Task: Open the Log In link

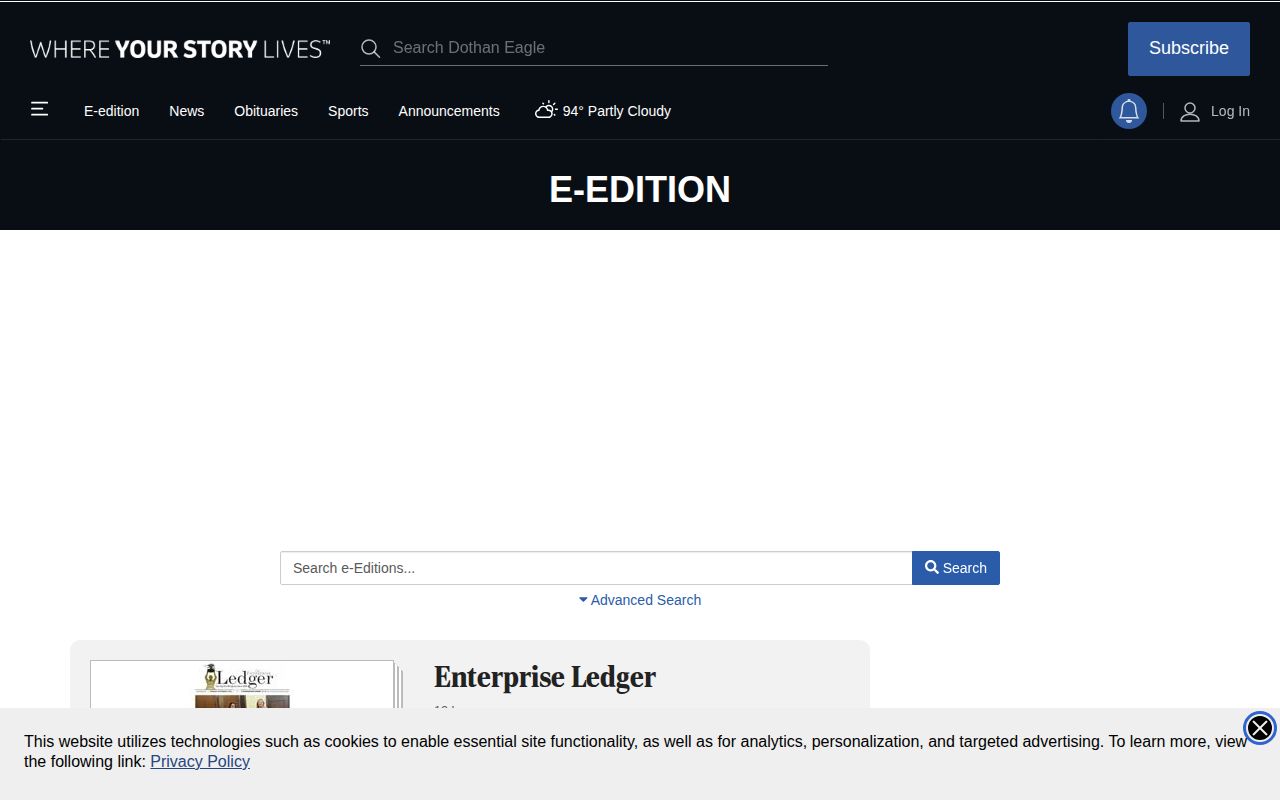Action: (1230, 111)
